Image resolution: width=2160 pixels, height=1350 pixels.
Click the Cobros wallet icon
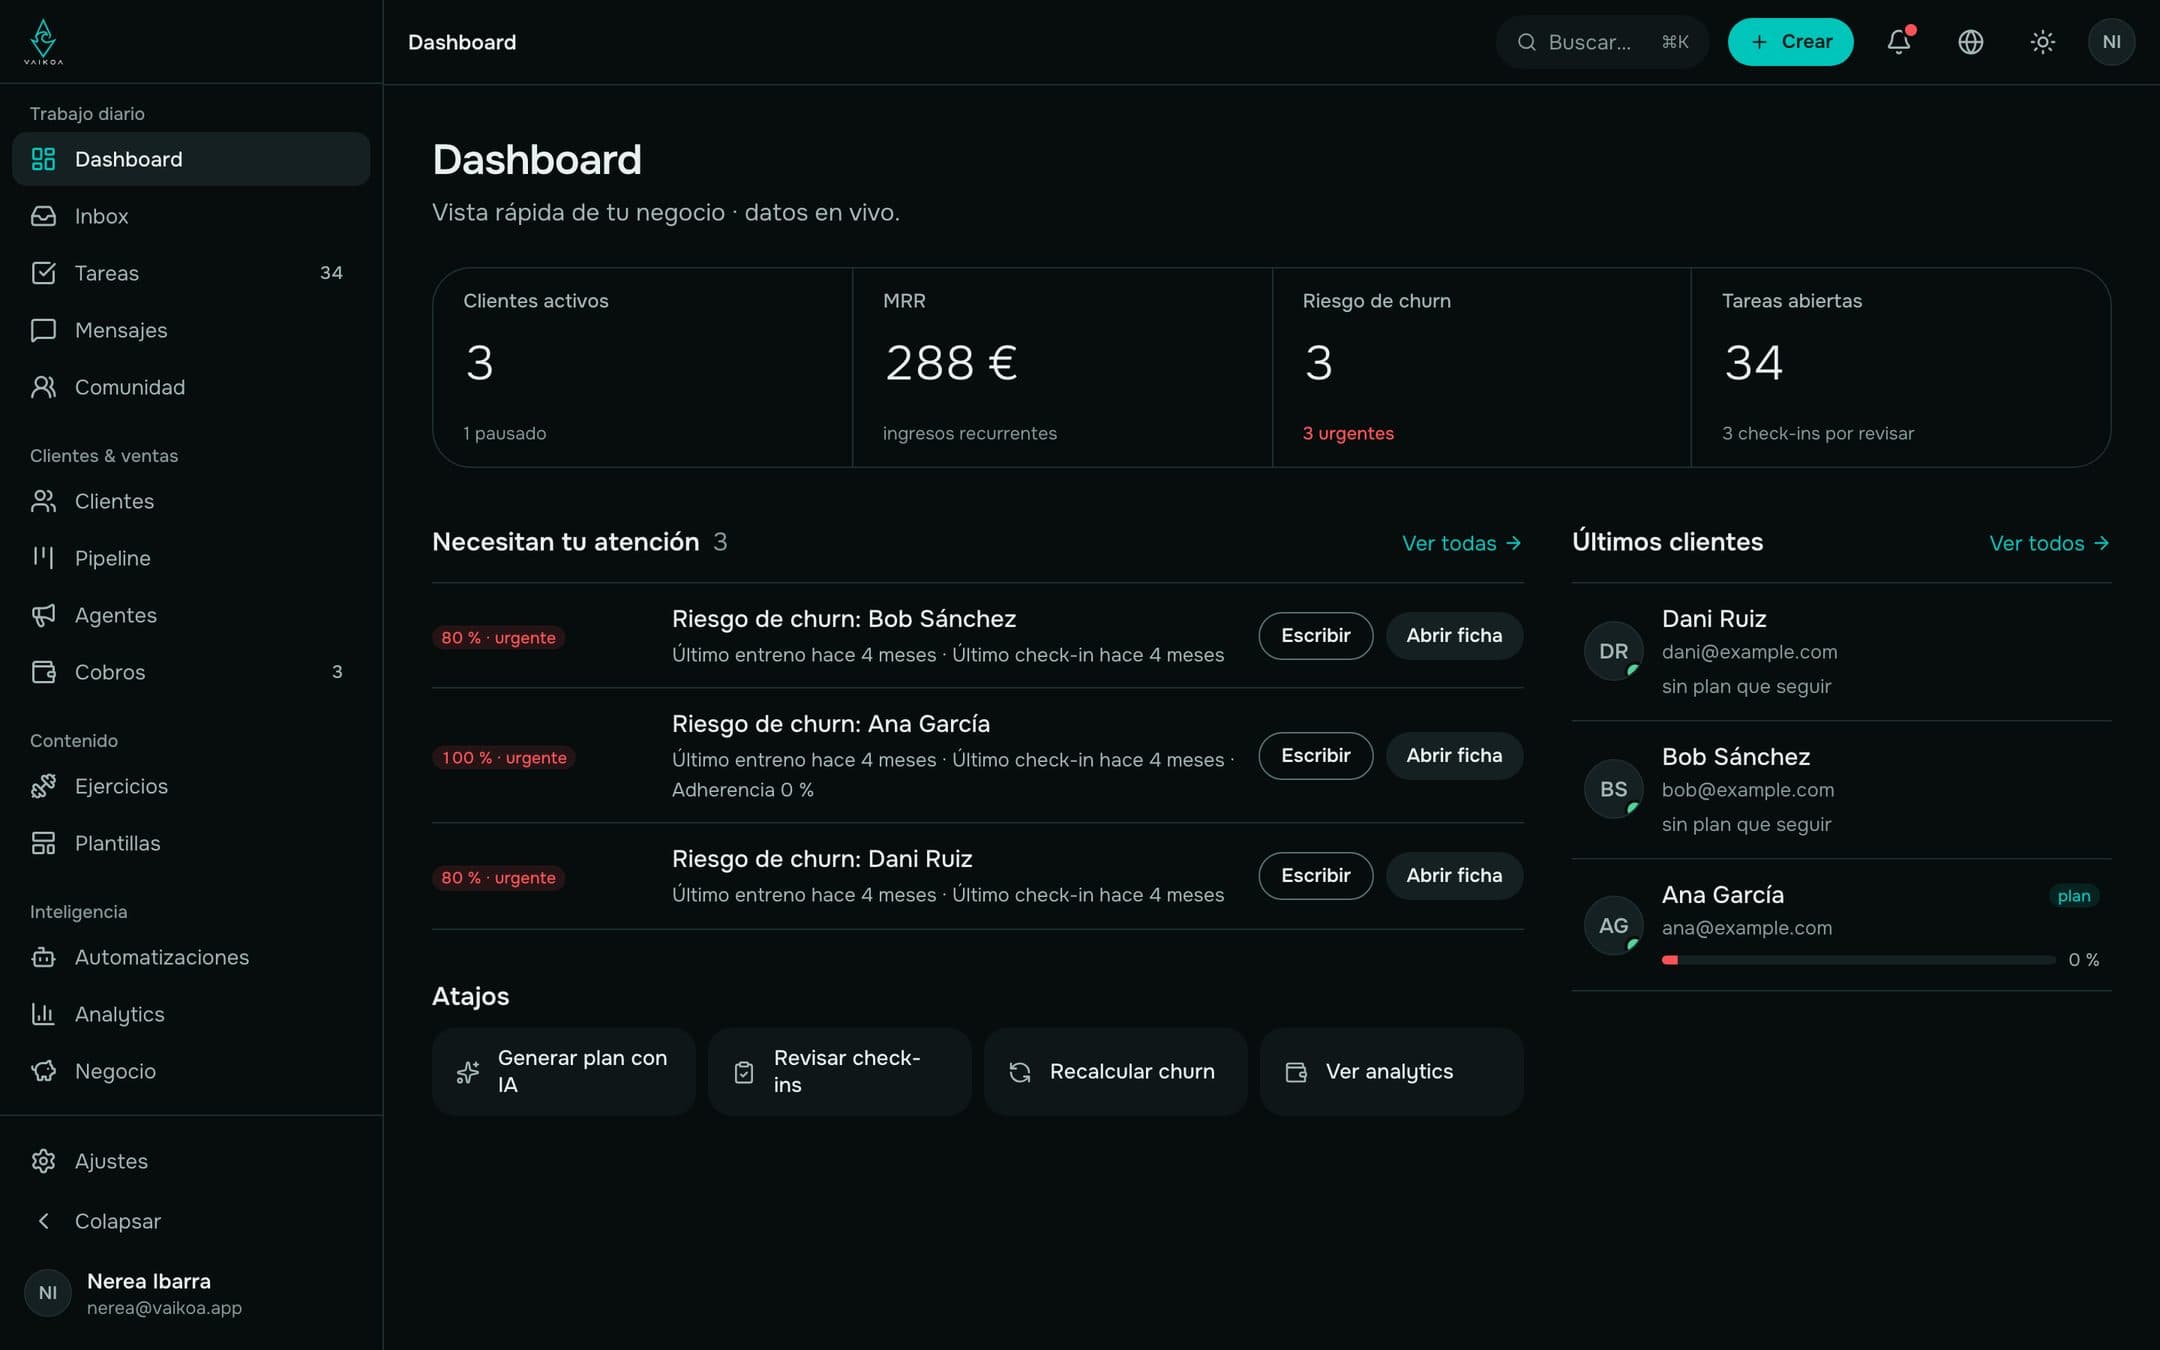(43, 672)
